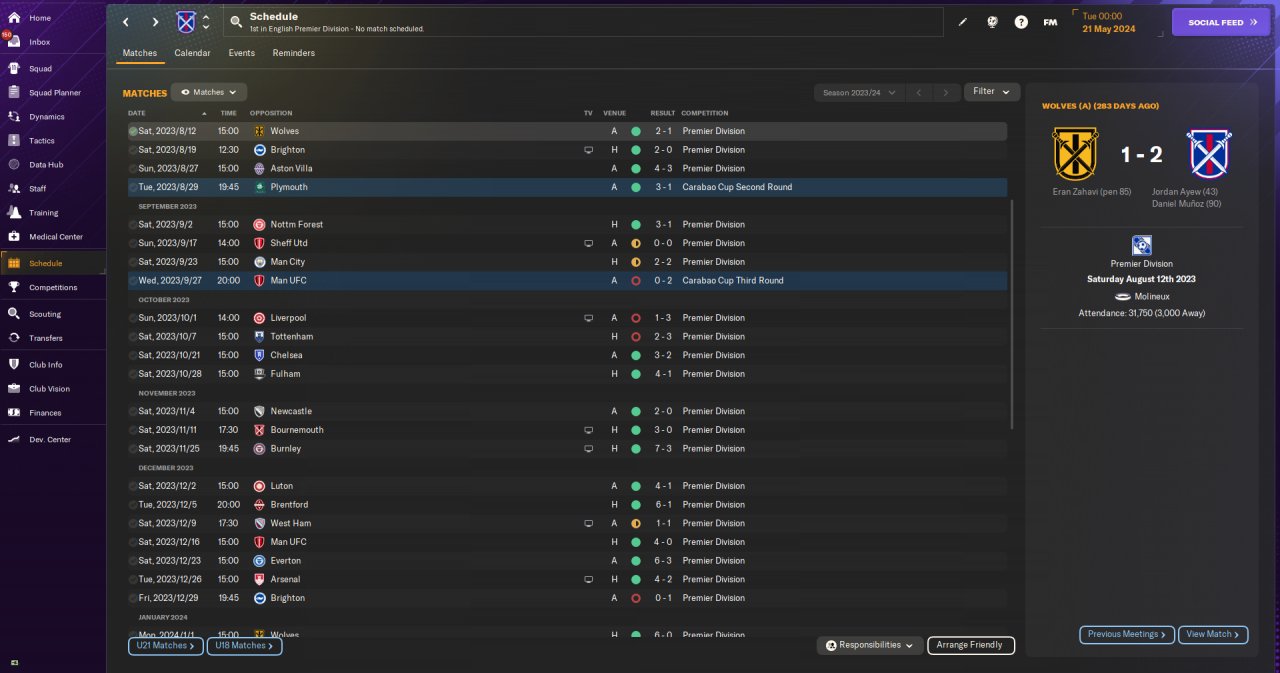Open the help question mark icon

[1021, 22]
